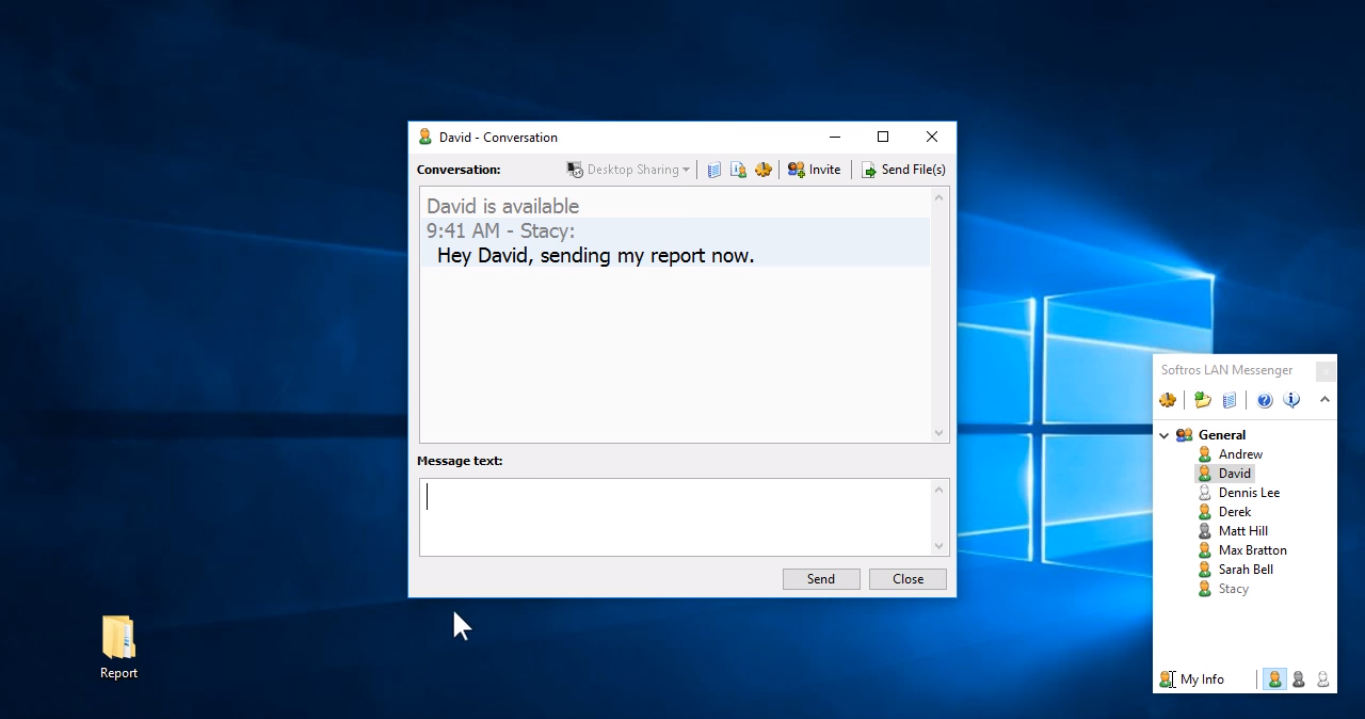Click the green folder icon in messenger panel
The width and height of the screenshot is (1365, 719).
click(x=1203, y=400)
